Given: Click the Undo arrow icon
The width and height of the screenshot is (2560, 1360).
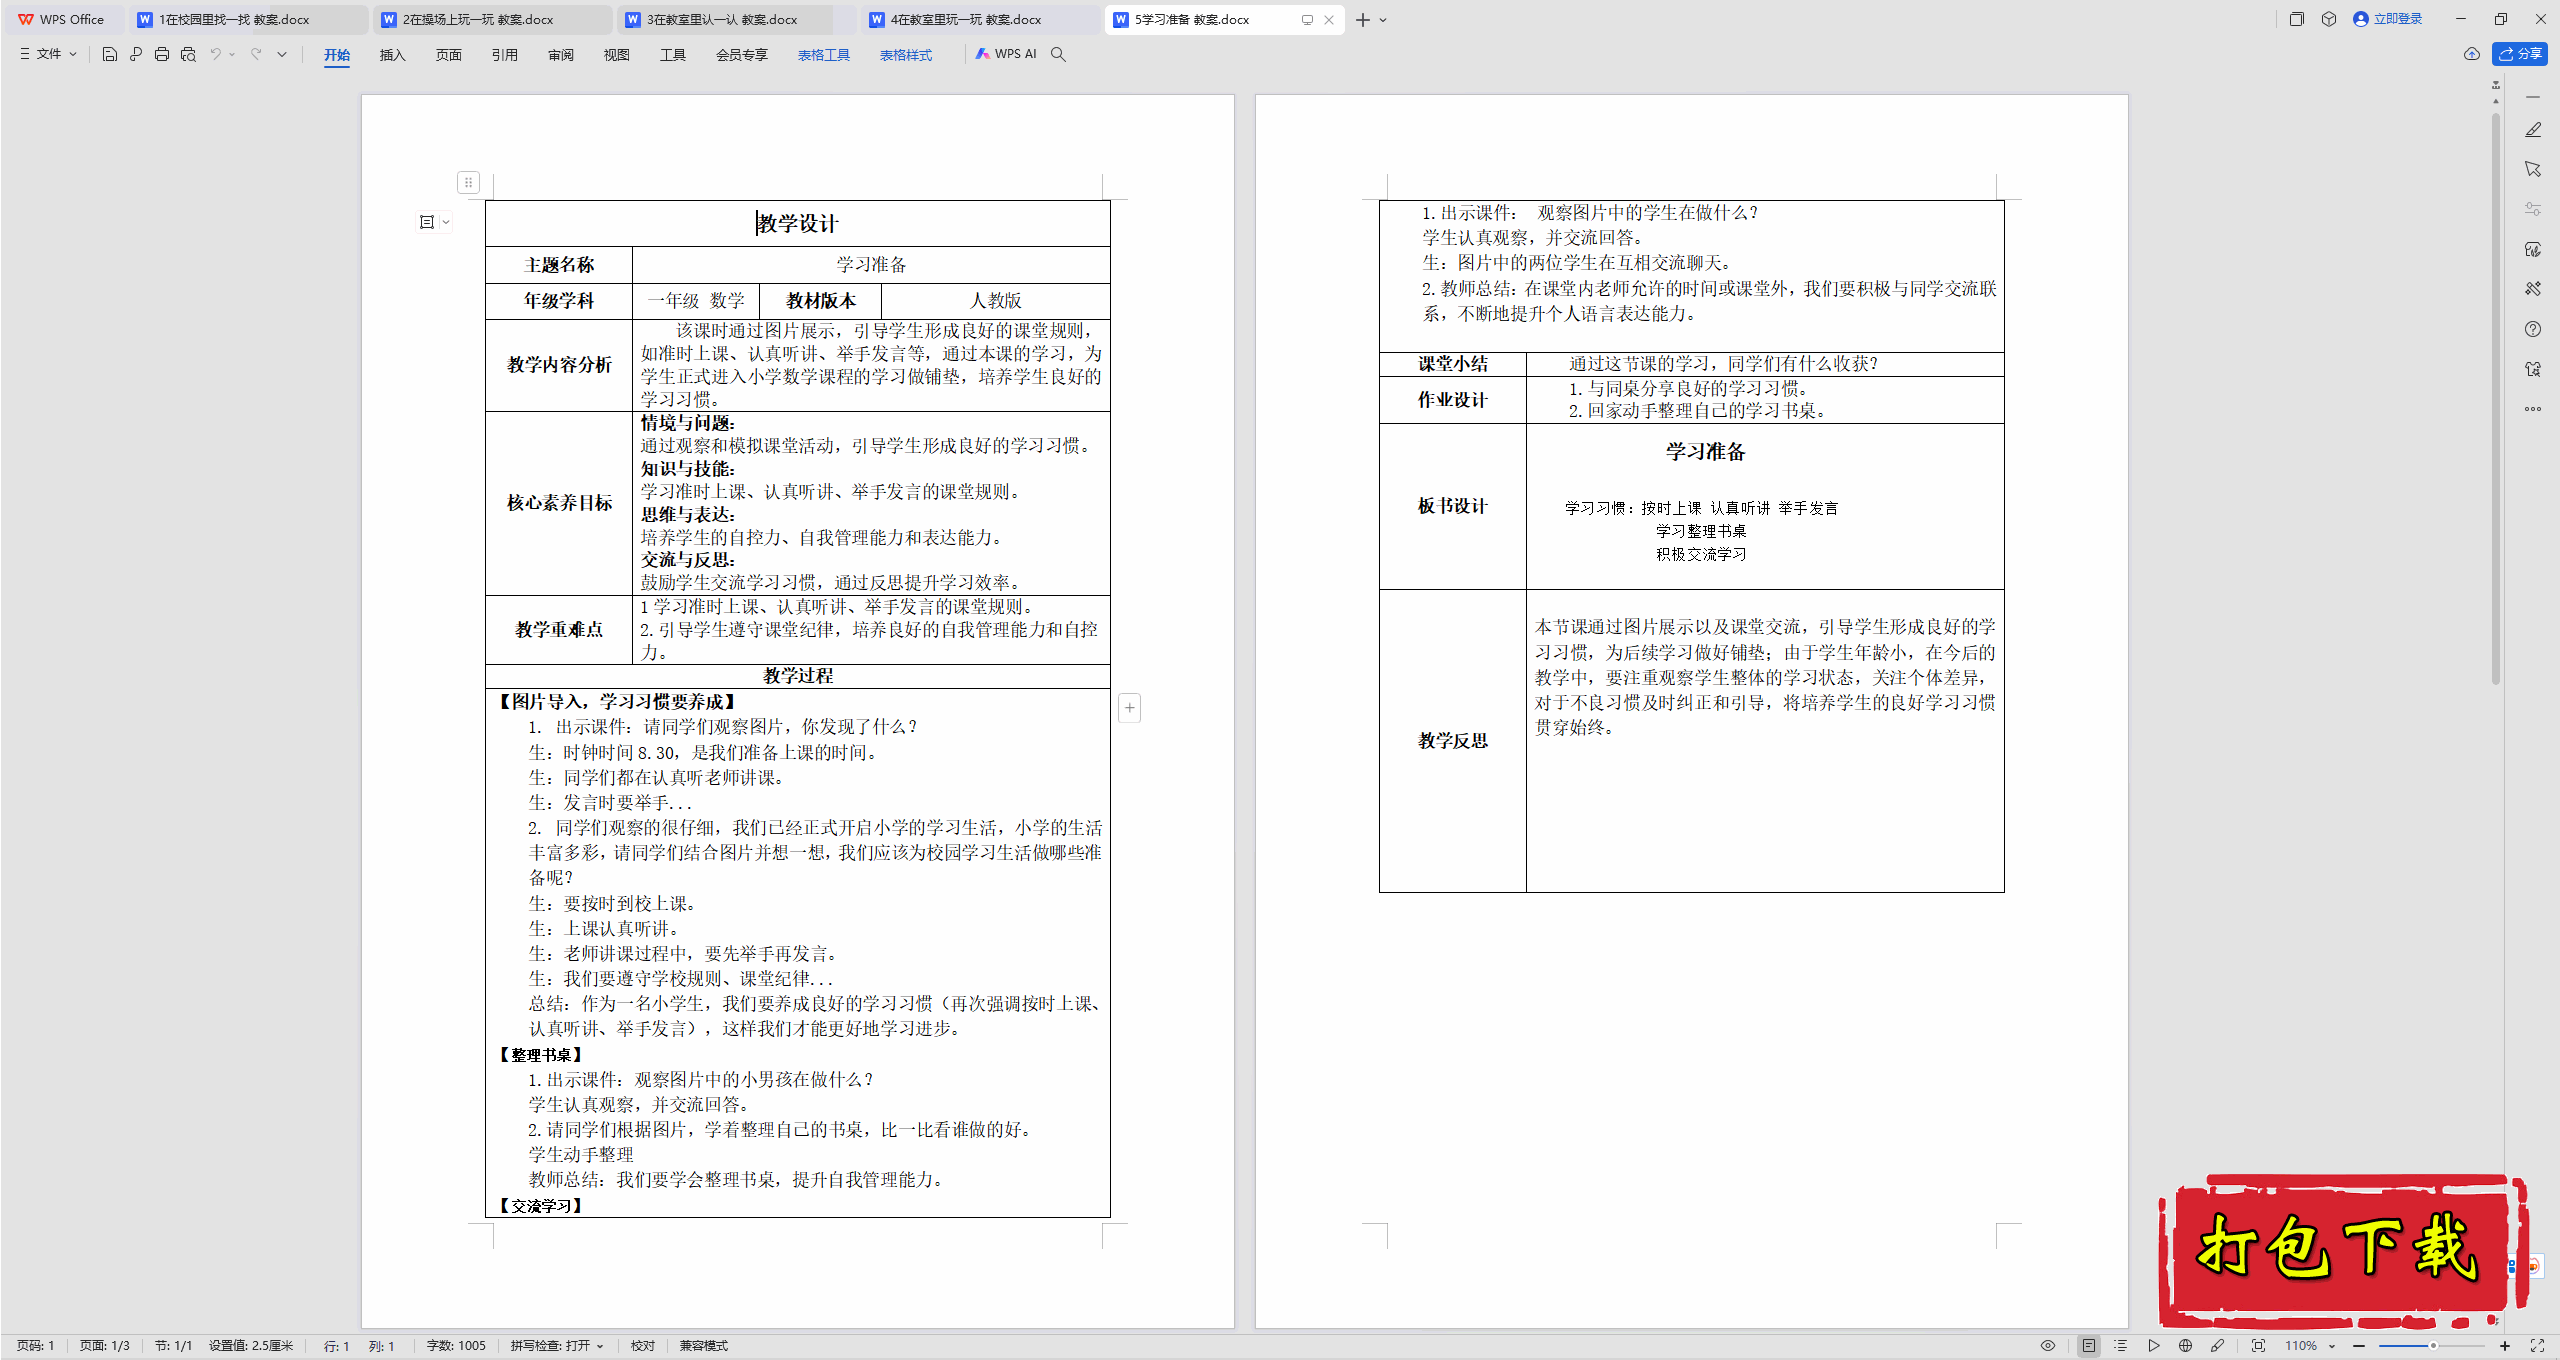Looking at the screenshot, I should [x=215, y=54].
